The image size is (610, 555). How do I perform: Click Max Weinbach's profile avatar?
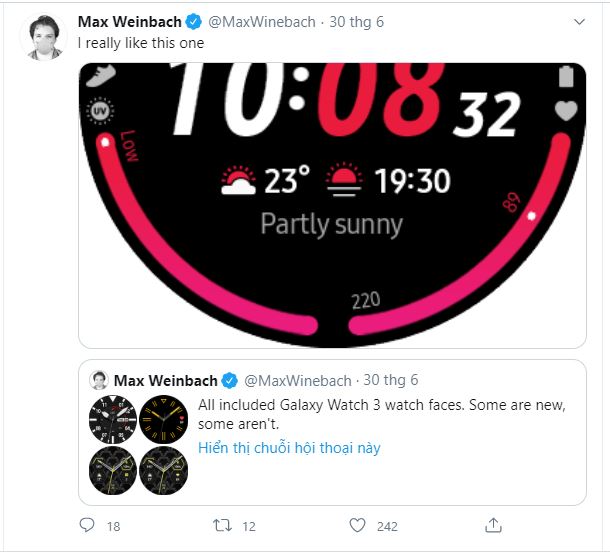(x=43, y=38)
